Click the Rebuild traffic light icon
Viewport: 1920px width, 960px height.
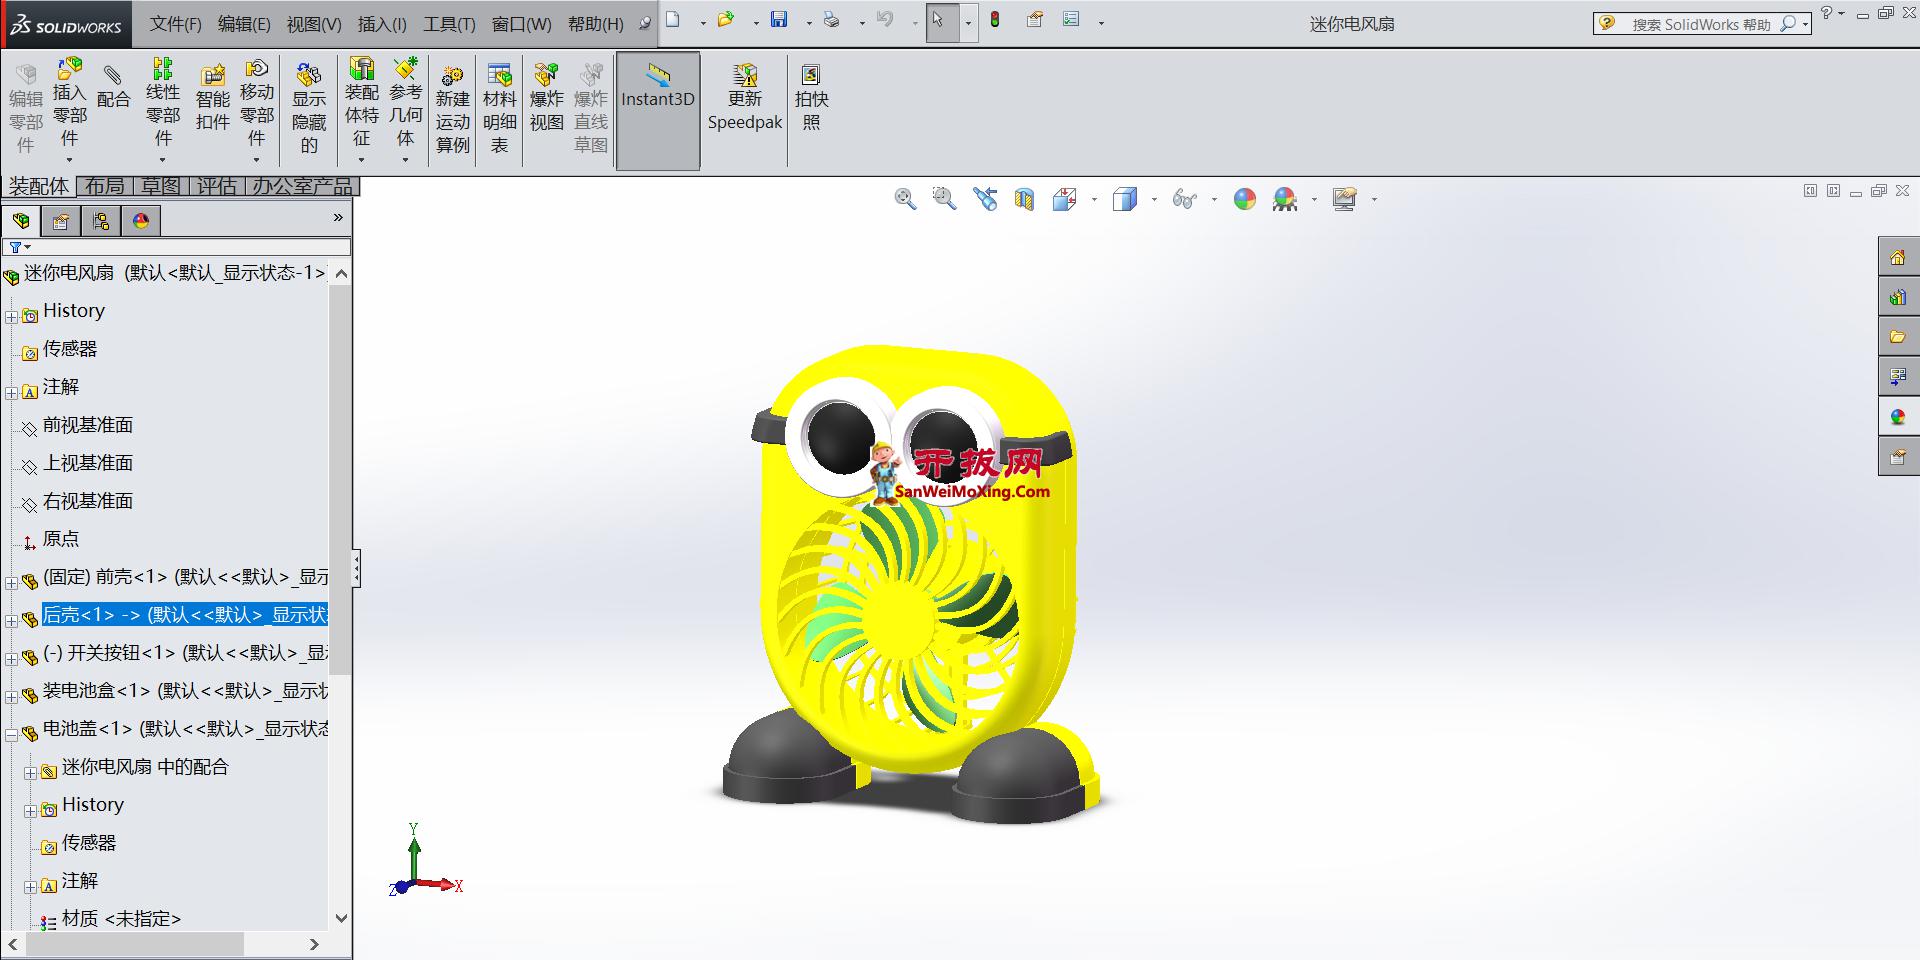[x=995, y=19]
